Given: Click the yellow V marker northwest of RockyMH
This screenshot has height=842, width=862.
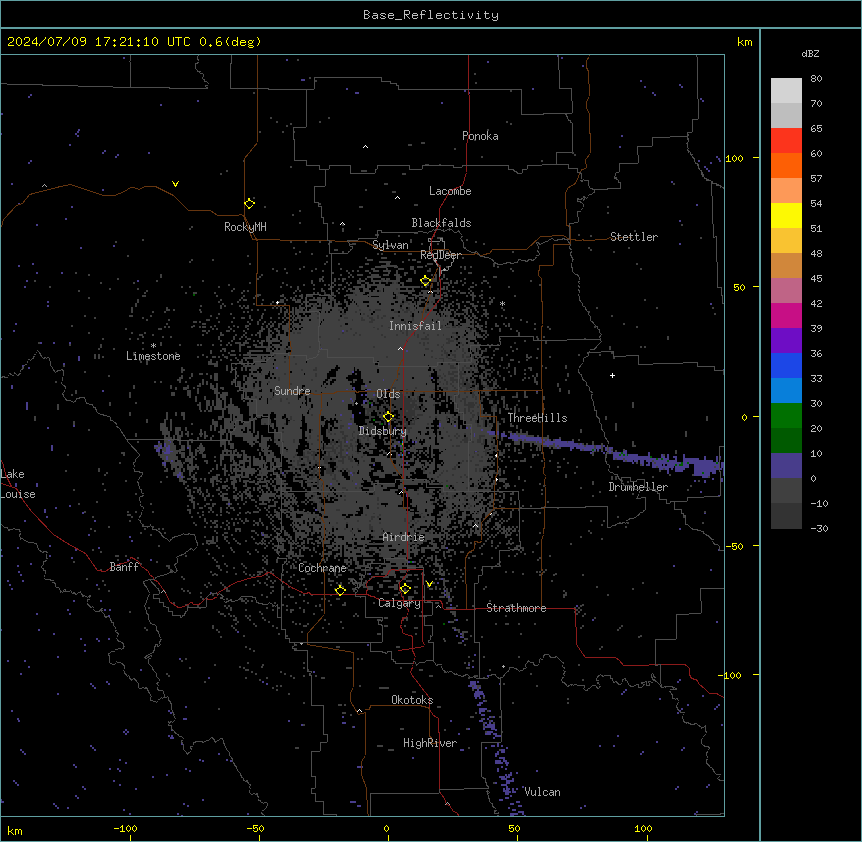Looking at the screenshot, I should click(x=175, y=184).
